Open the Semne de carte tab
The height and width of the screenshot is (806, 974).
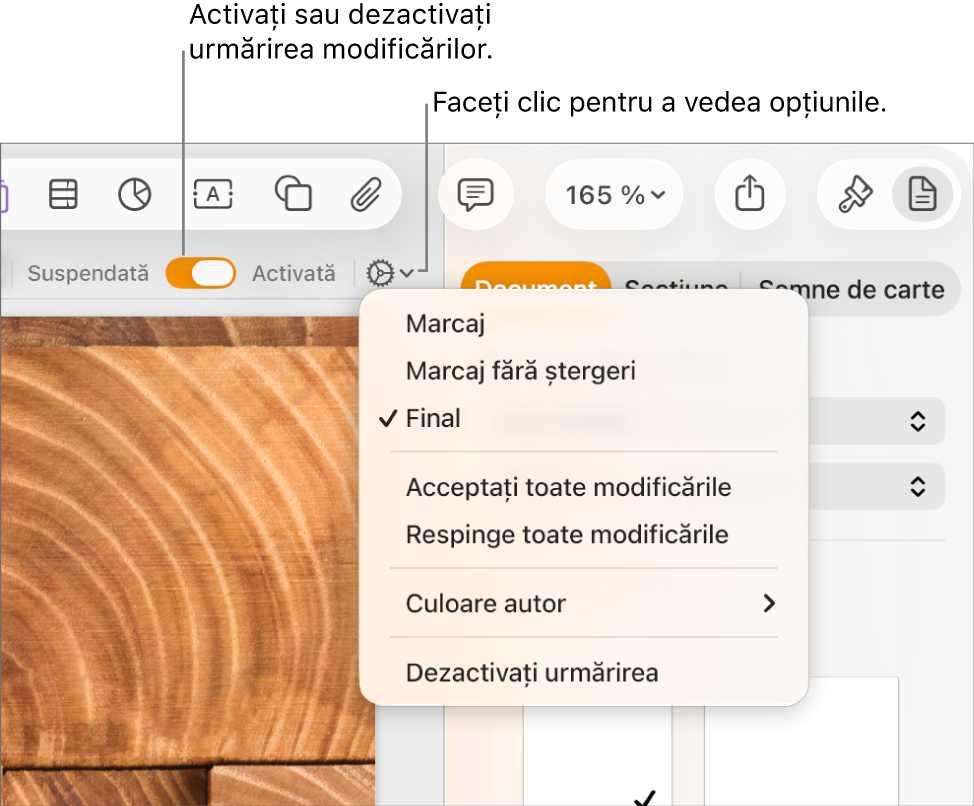point(851,289)
